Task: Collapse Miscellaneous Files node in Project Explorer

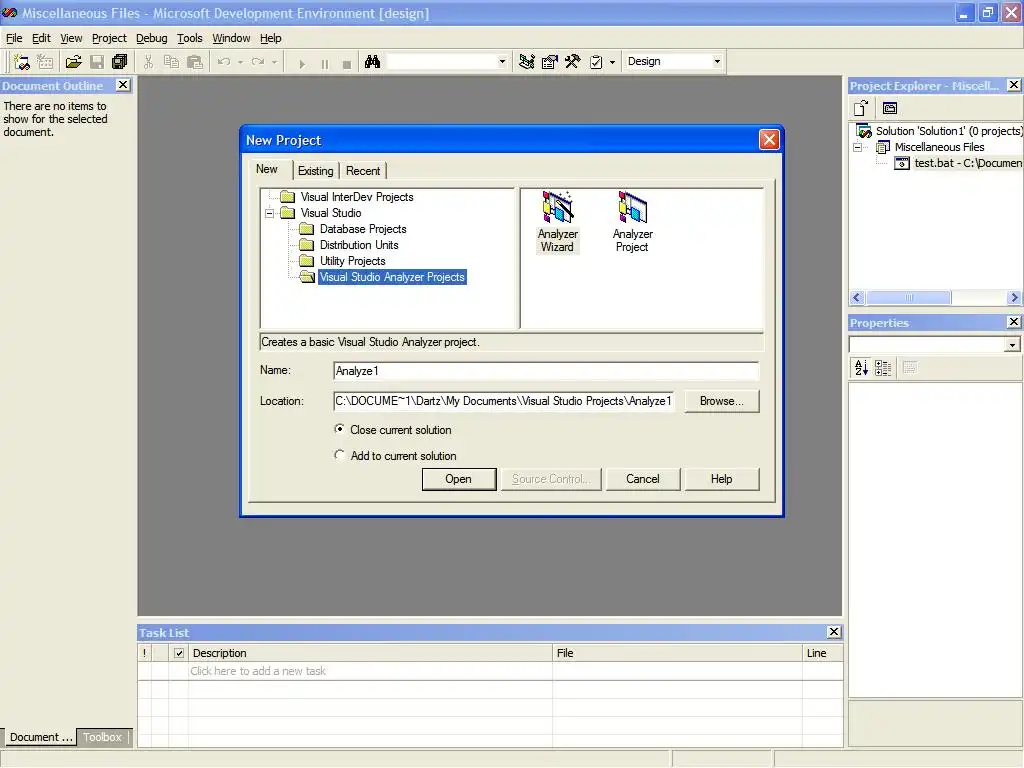Action: click(859, 147)
